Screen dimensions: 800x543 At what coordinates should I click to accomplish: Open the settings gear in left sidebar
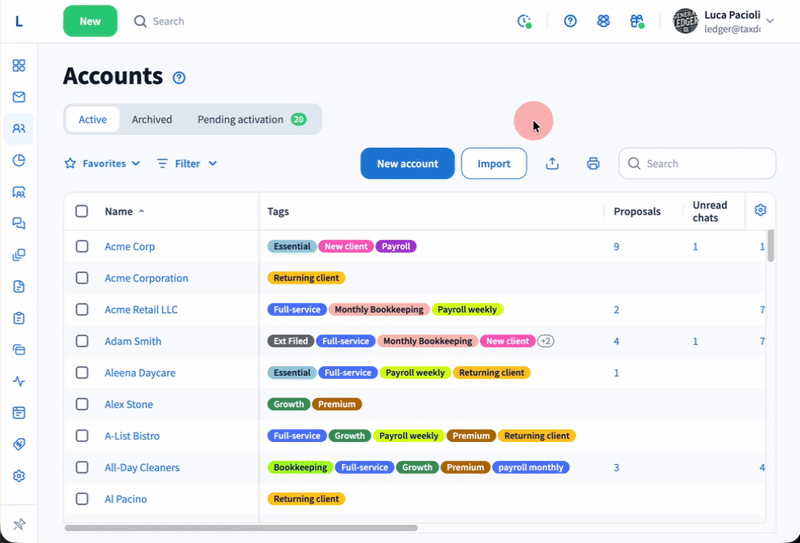pos(19,476)
